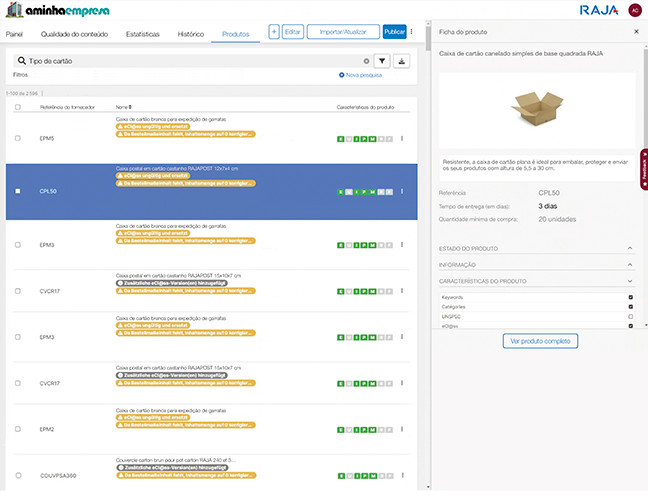Viewport: 648px width, 500px height.
Task: Click the EPM5 reference cell
Action: tap(47, 138)
